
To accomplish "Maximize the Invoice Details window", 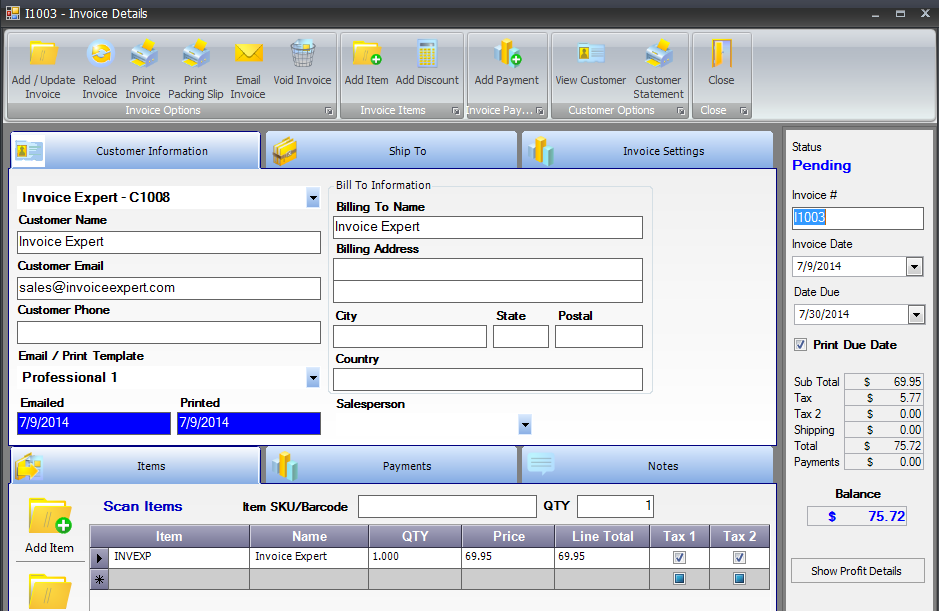I will [x=900, y=13].
